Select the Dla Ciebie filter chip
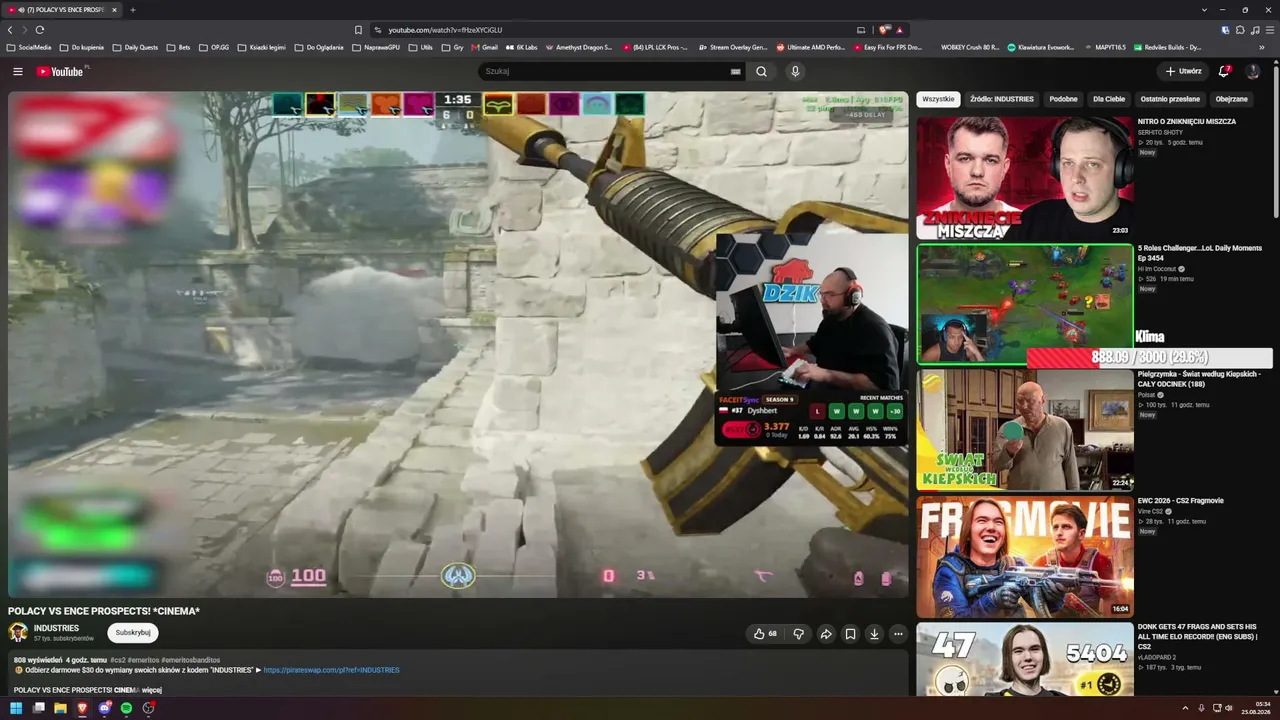 pos(1109,99)
